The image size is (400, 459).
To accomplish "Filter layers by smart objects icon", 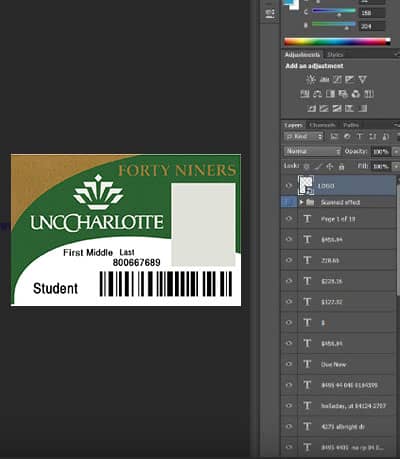I will pos(386,137).
